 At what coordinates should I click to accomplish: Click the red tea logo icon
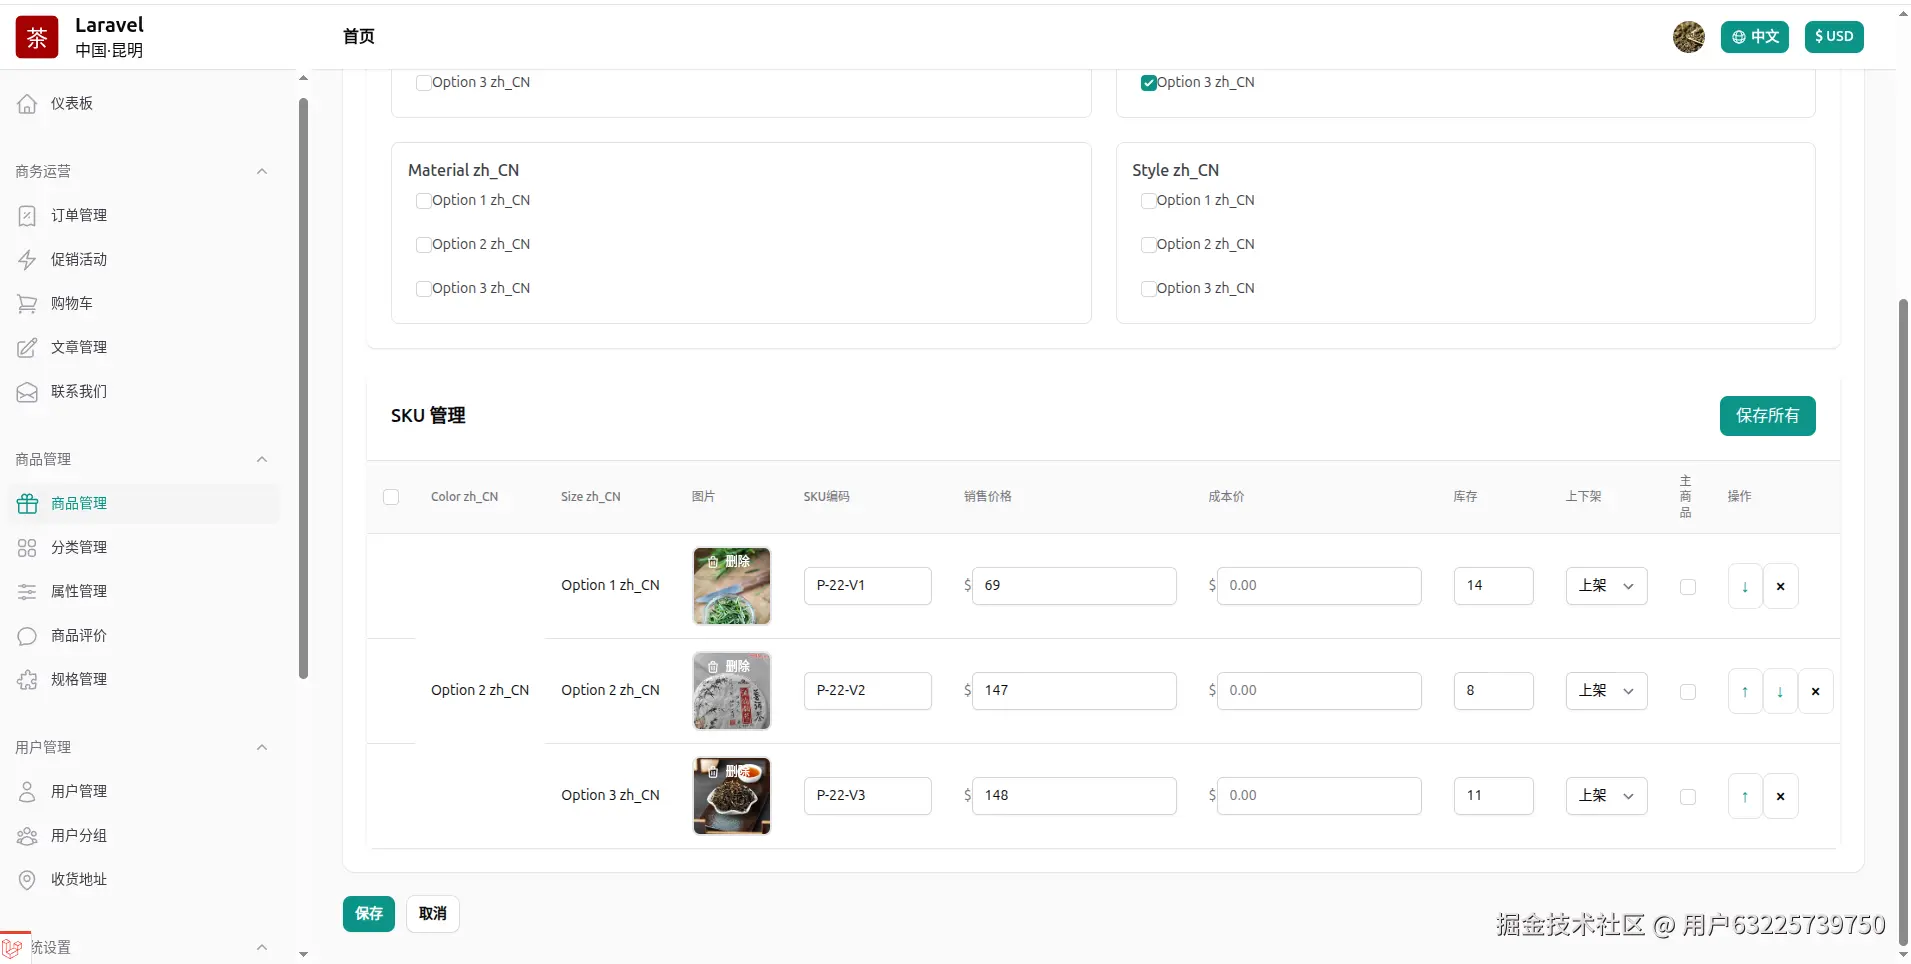point(37,37)
